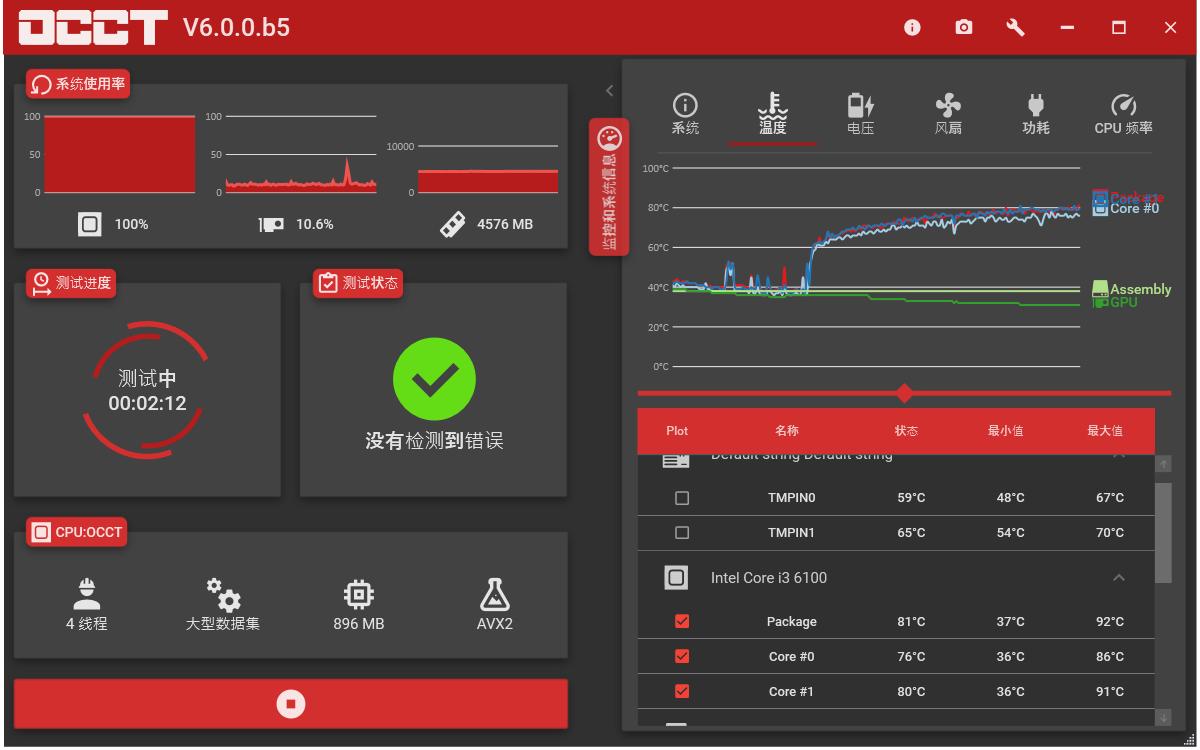This screenshot has height=750, width=1200.
Task: Take a screenshot with the camera icon
Action: click(x=963, y=28)
